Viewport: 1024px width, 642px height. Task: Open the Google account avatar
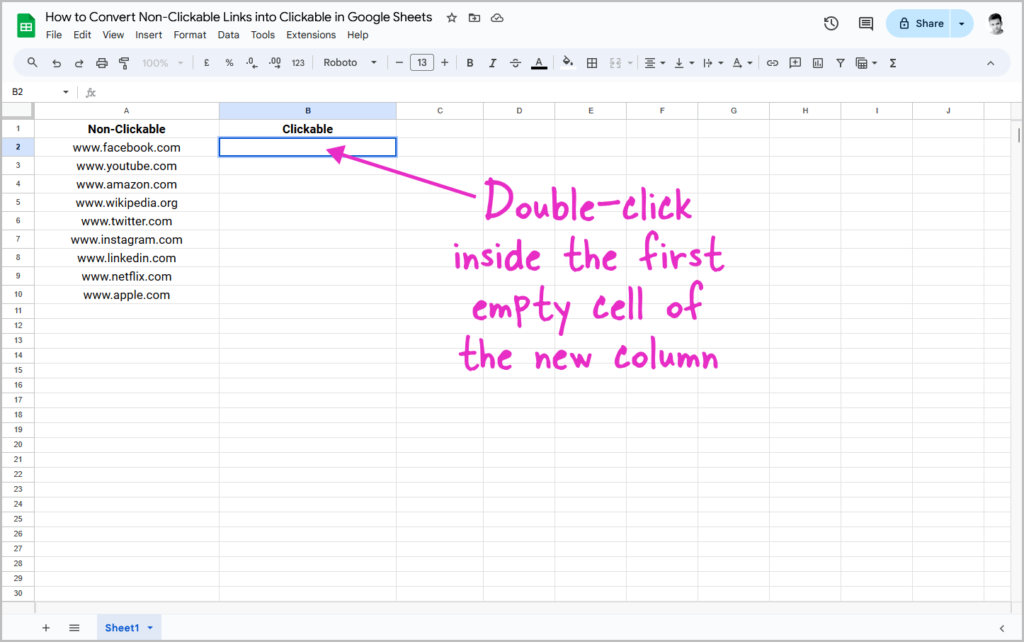(x=995, y=24)
